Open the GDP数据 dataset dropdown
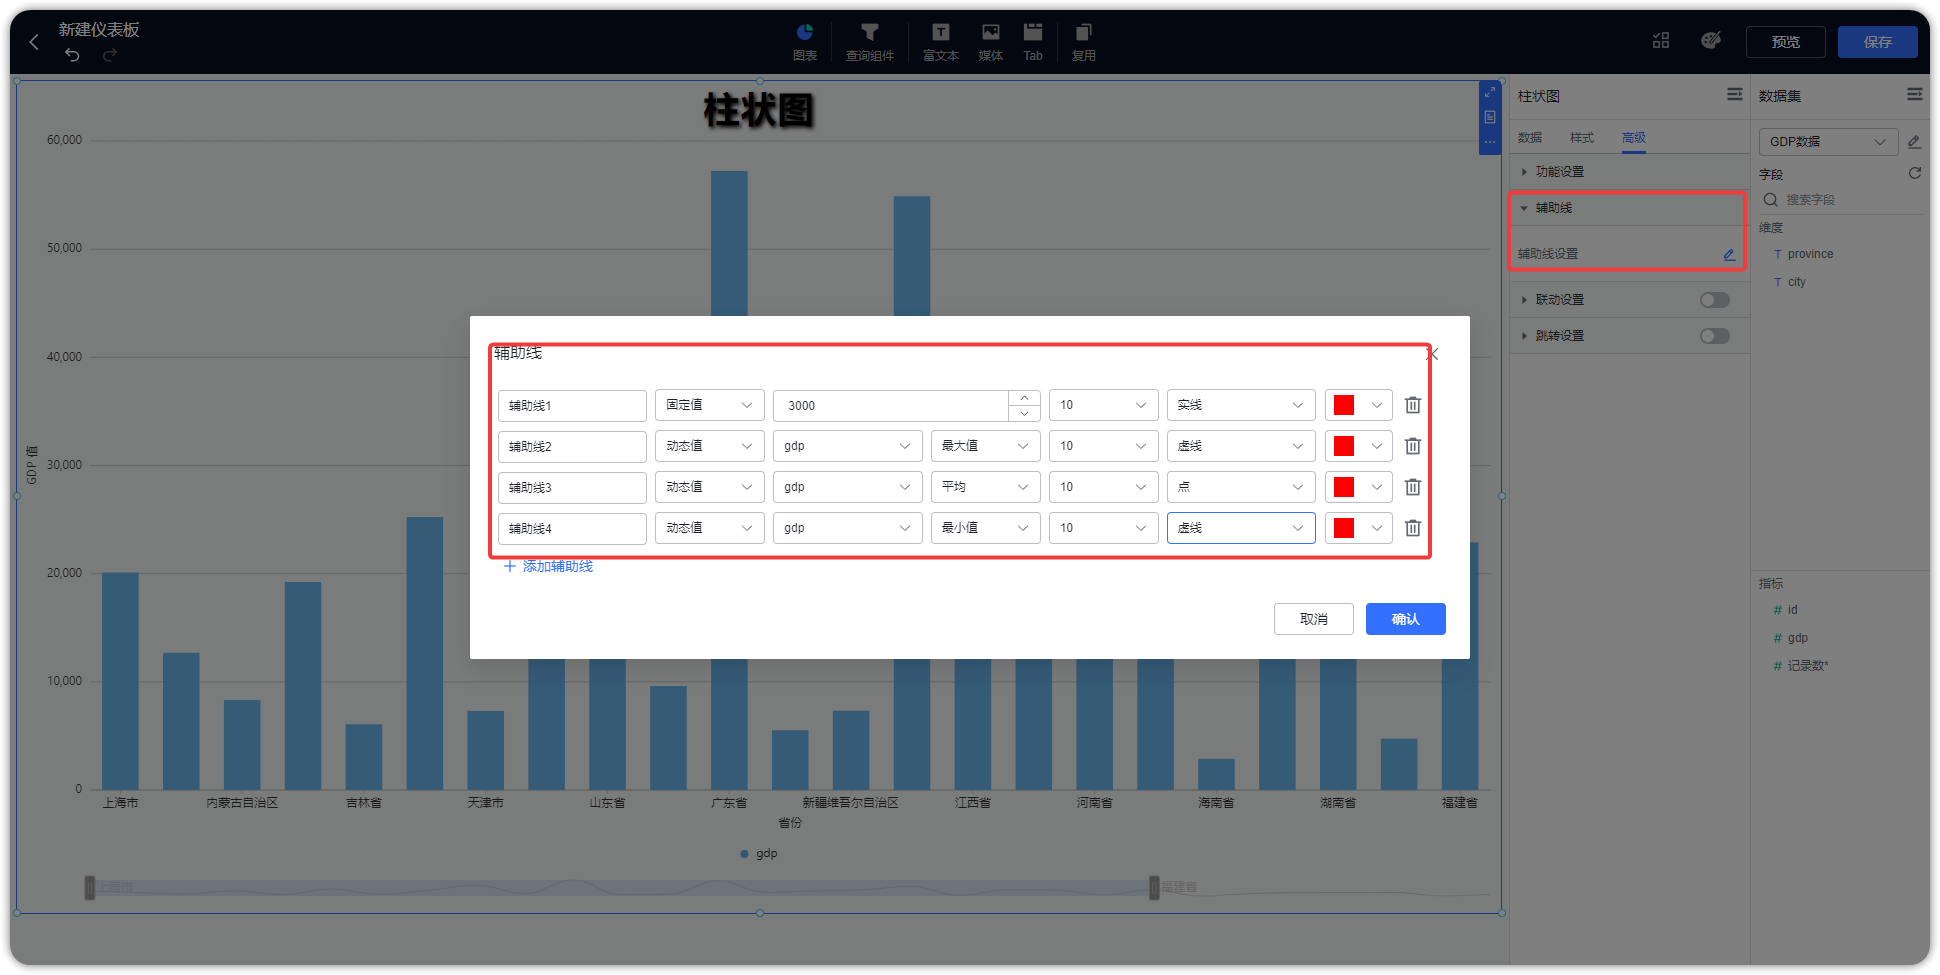The height and width of the screenshot is (975, 1940). click(1828, 142)
